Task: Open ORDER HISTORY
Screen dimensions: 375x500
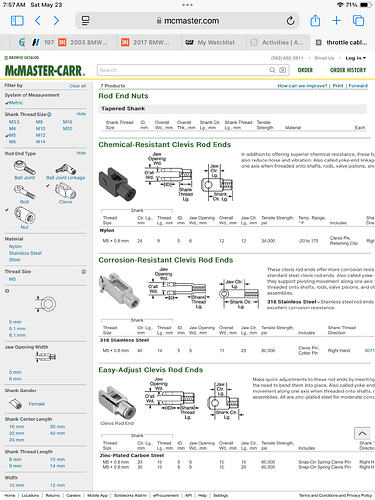Action: tap(348, 70)
